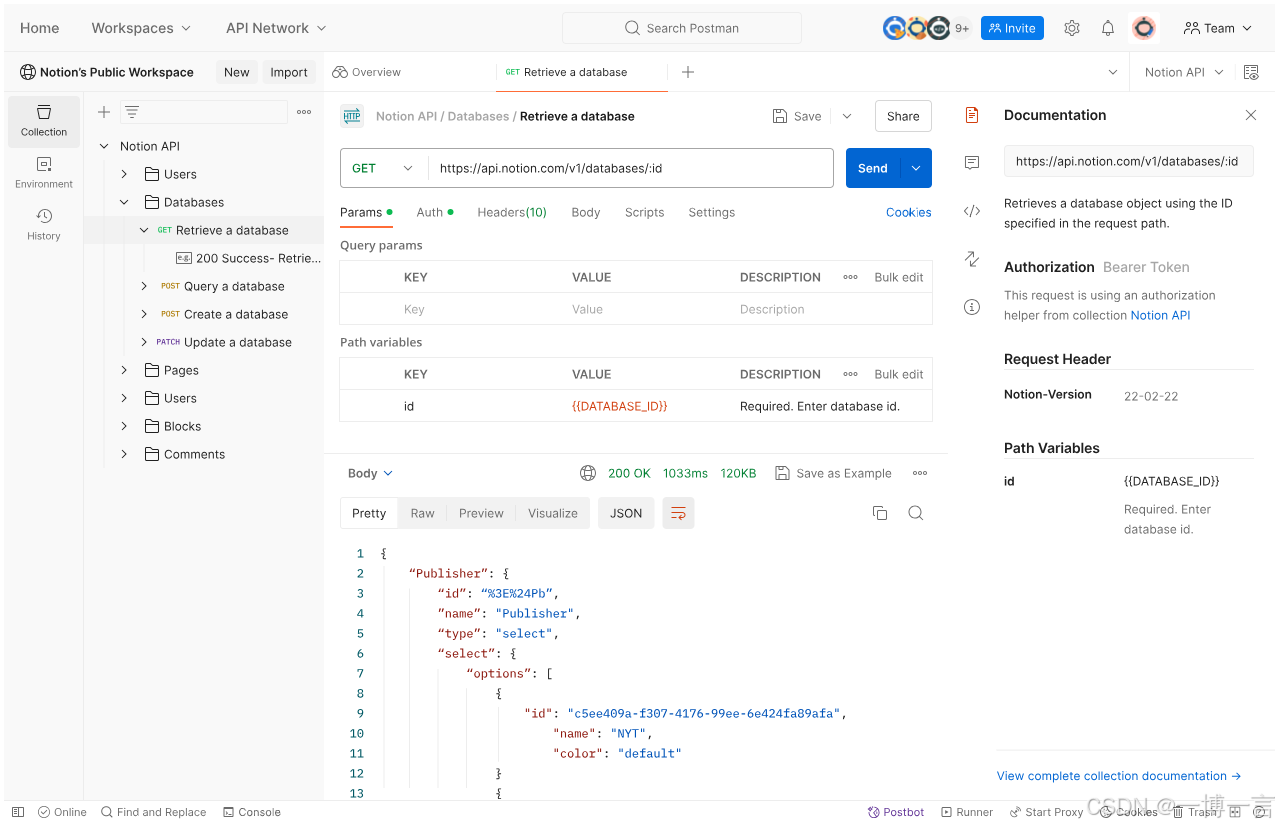Image resolution: width=1279 pixels, height=828 pixels.
Task: Search the response with magnifier icon
Action: pos(915,513)
